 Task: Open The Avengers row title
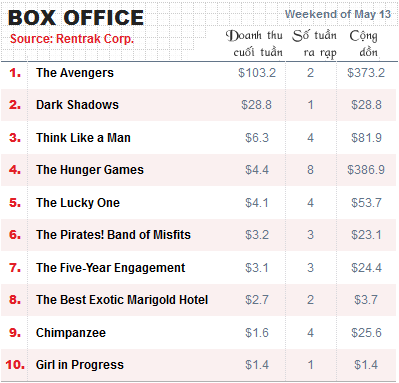point(75,73)
